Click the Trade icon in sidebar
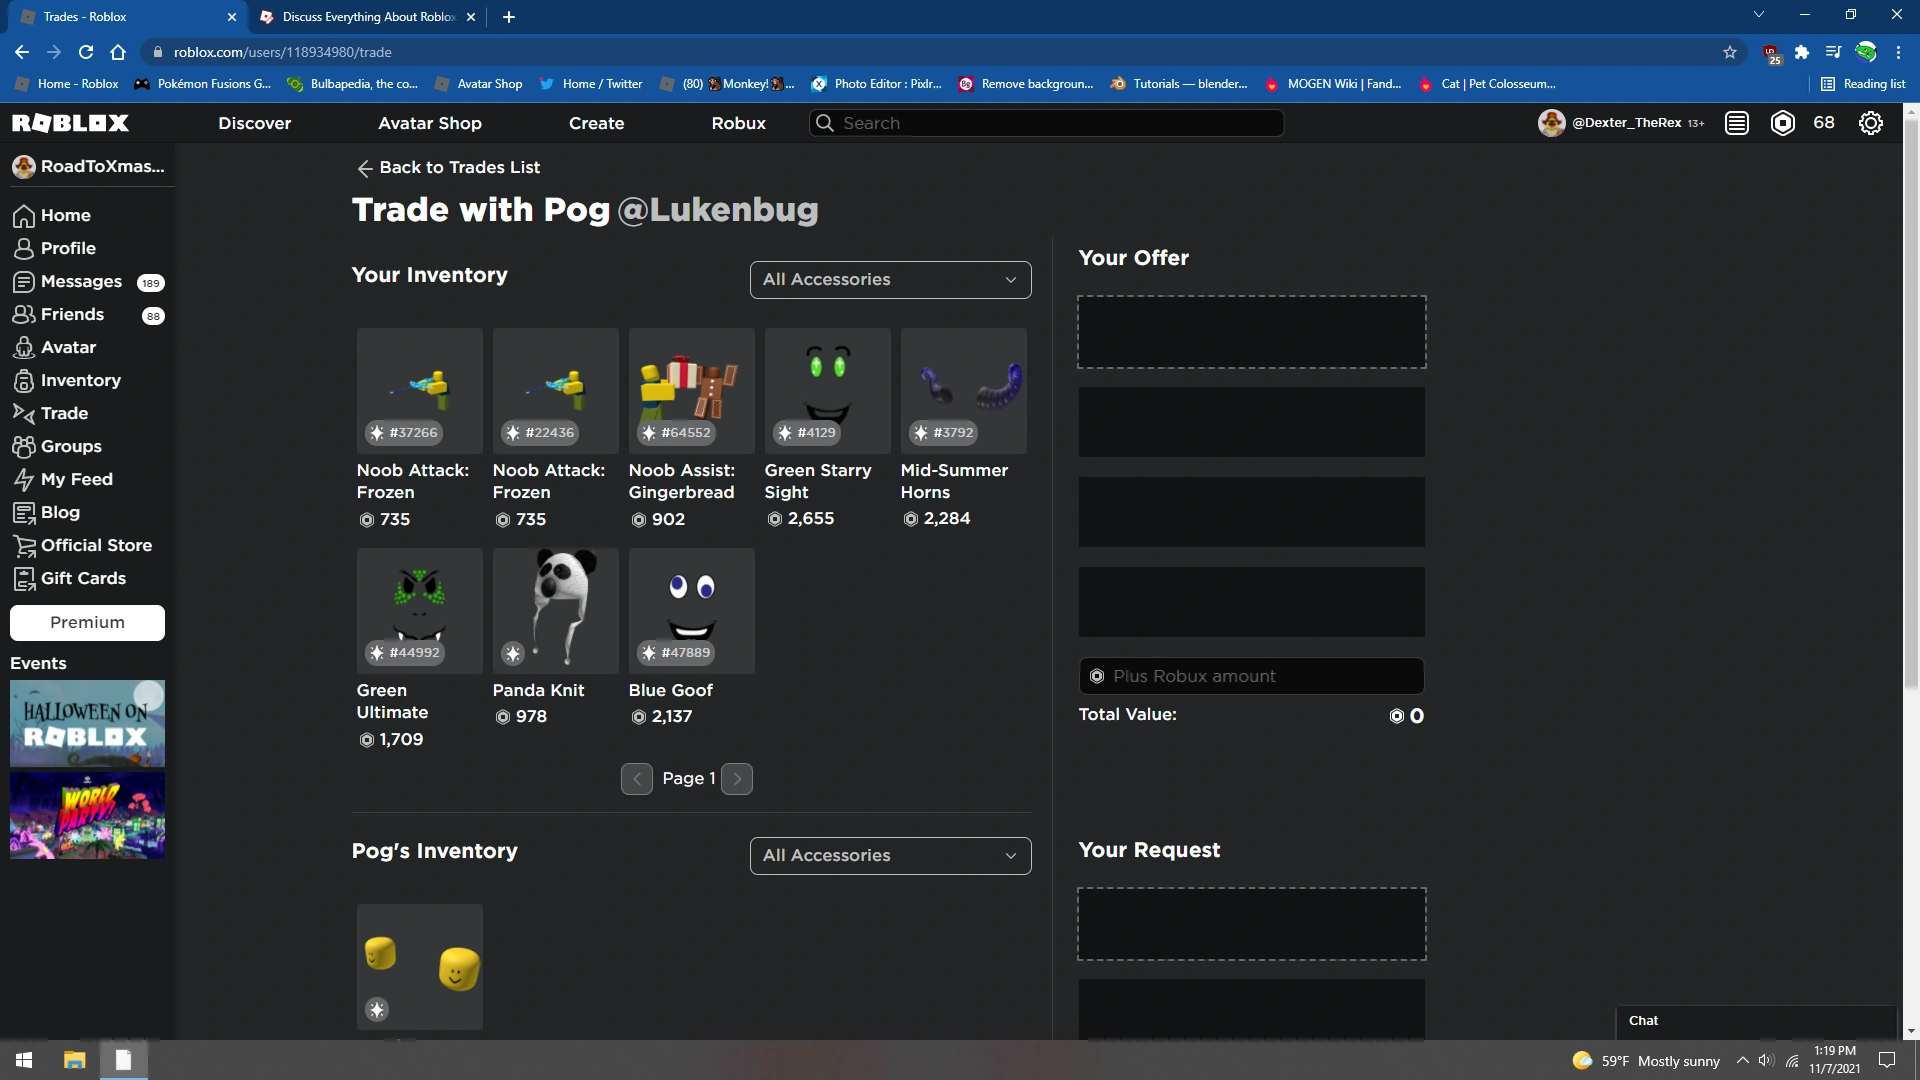Viewport: 1920px width, 1080px height. 24,413
